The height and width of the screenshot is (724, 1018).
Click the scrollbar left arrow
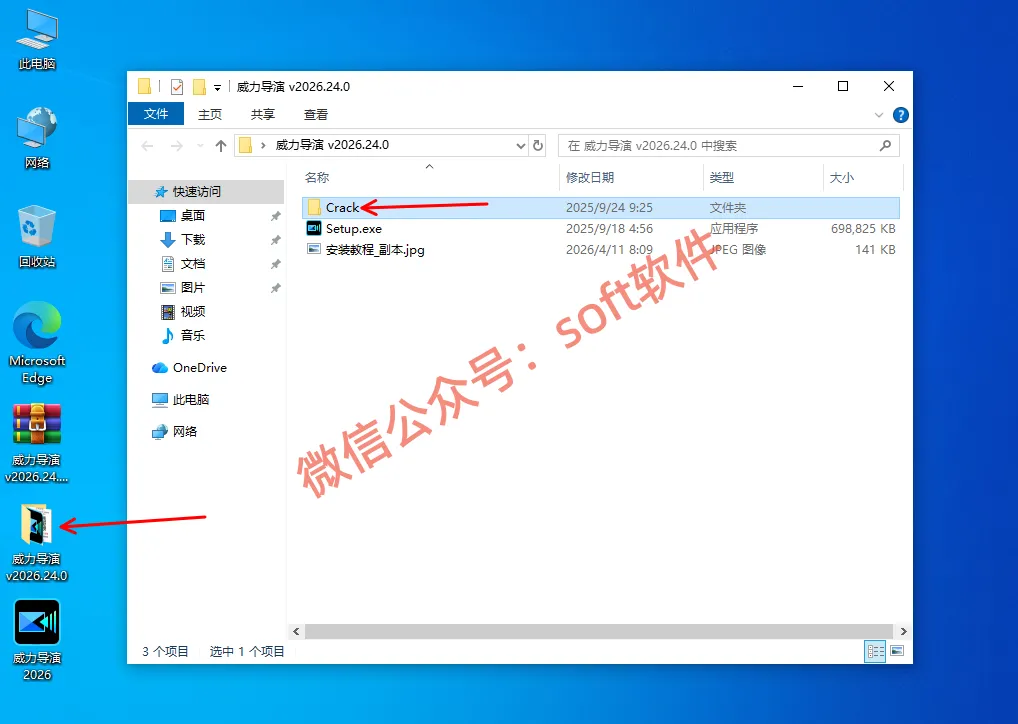click(x=296, y=631)
